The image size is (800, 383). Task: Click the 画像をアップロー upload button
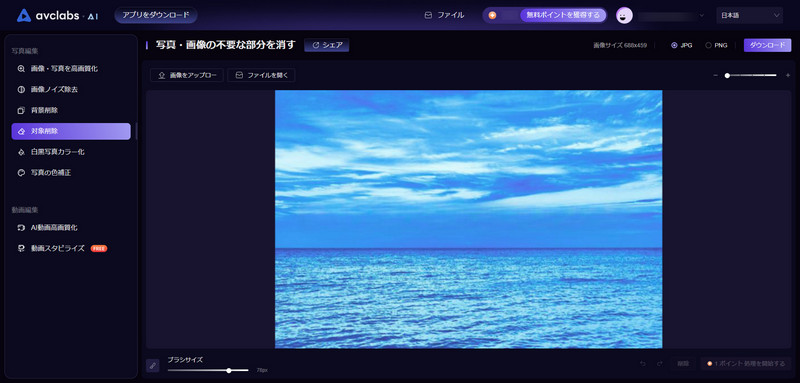pos(187,75)
